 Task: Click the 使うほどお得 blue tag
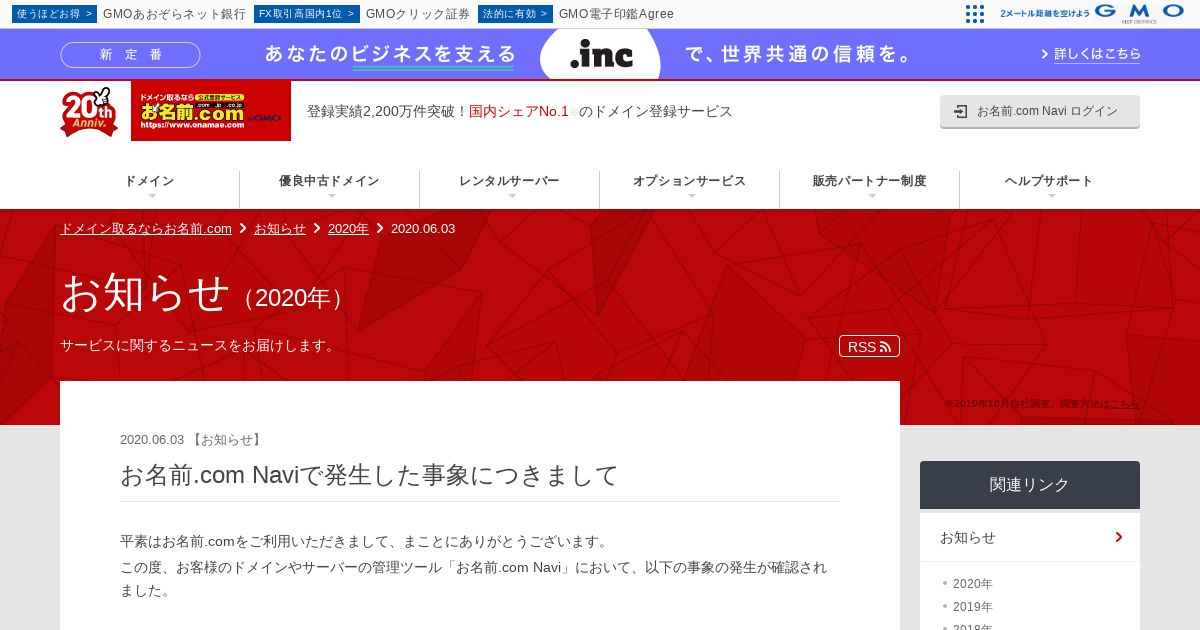pos(54,14)
